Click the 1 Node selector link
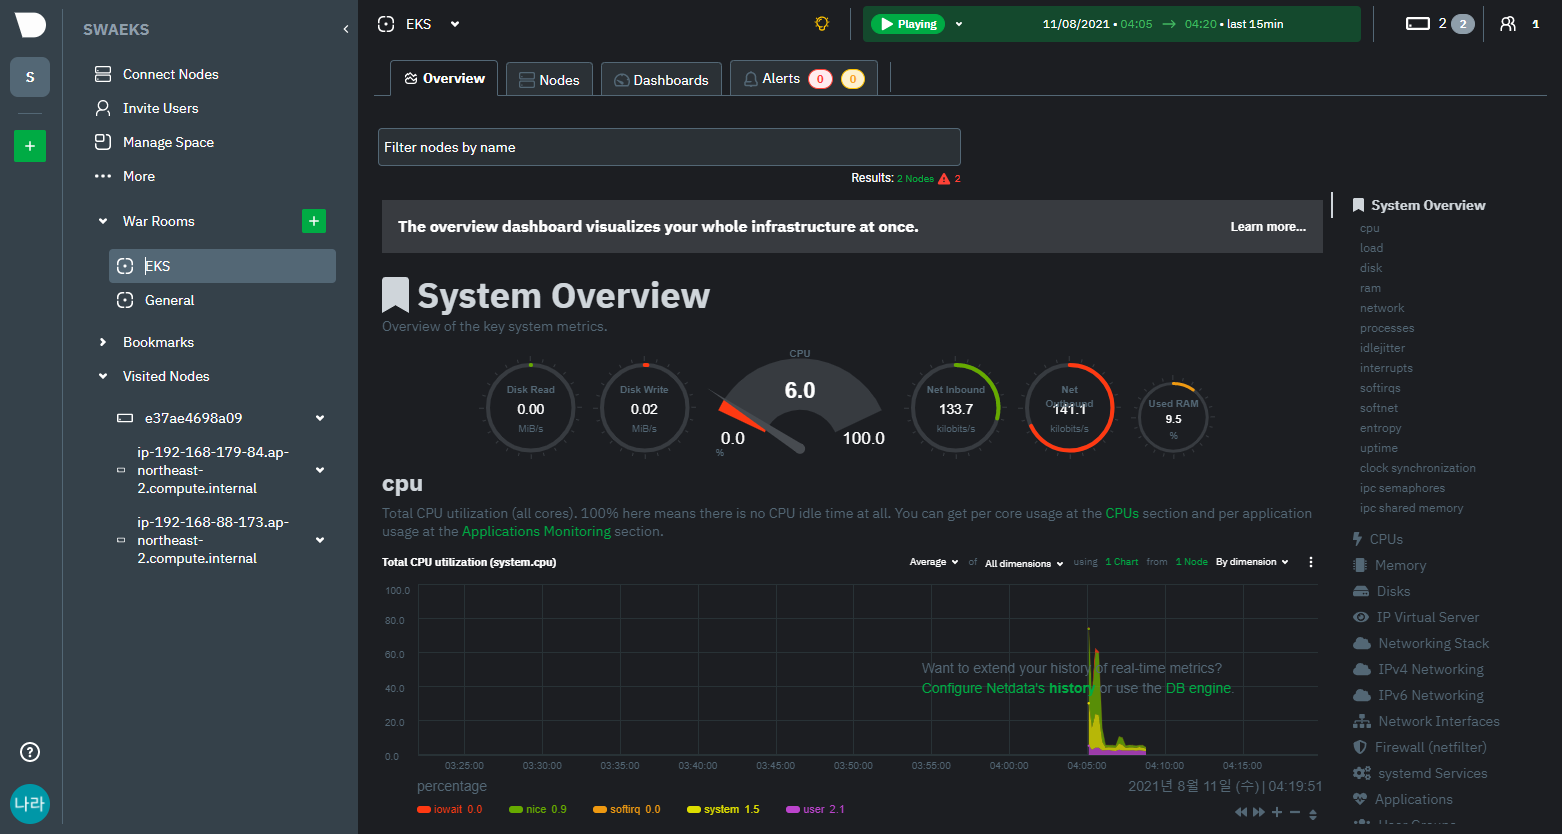The width and height of the screenshot is (1562, 834). pyautogui.click(x=1191, y=562)
